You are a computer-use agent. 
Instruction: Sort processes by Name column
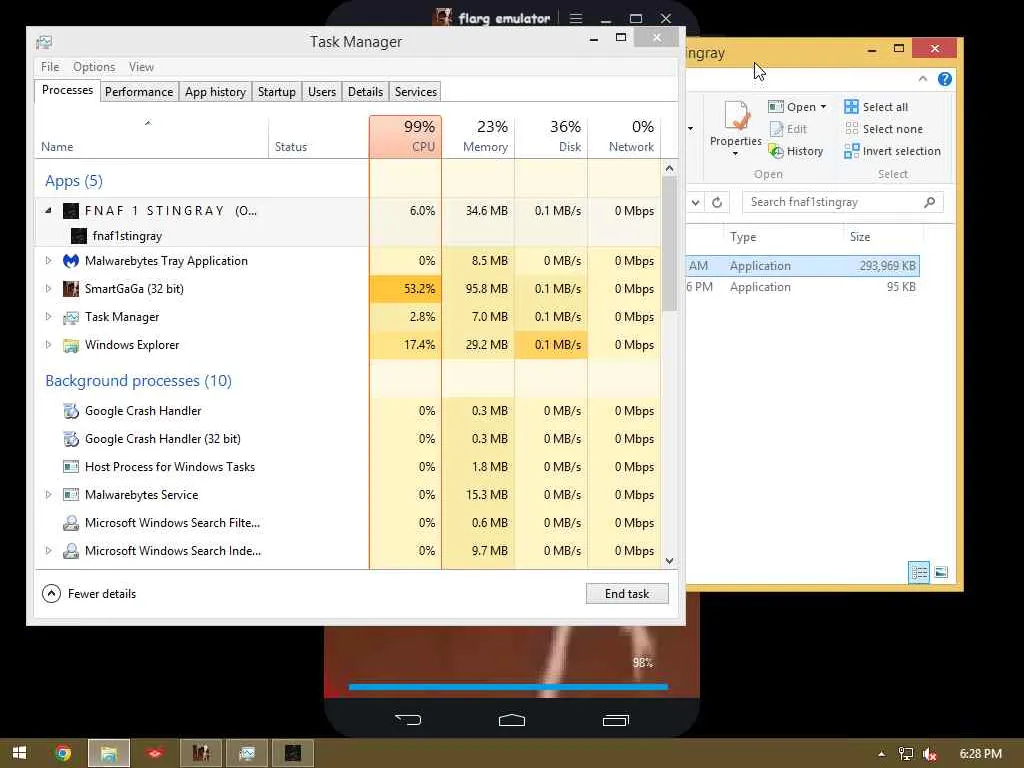[152, 136]
